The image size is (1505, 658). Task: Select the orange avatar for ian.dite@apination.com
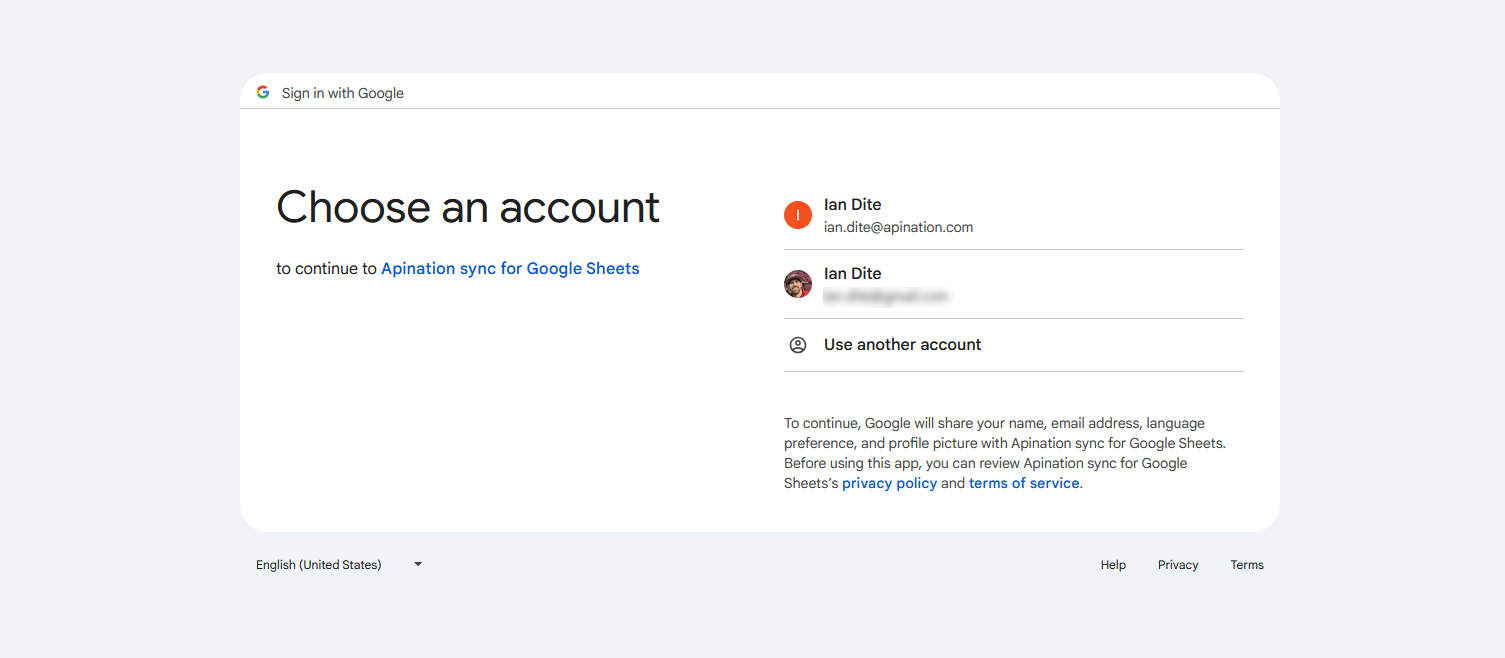point(798,215)
